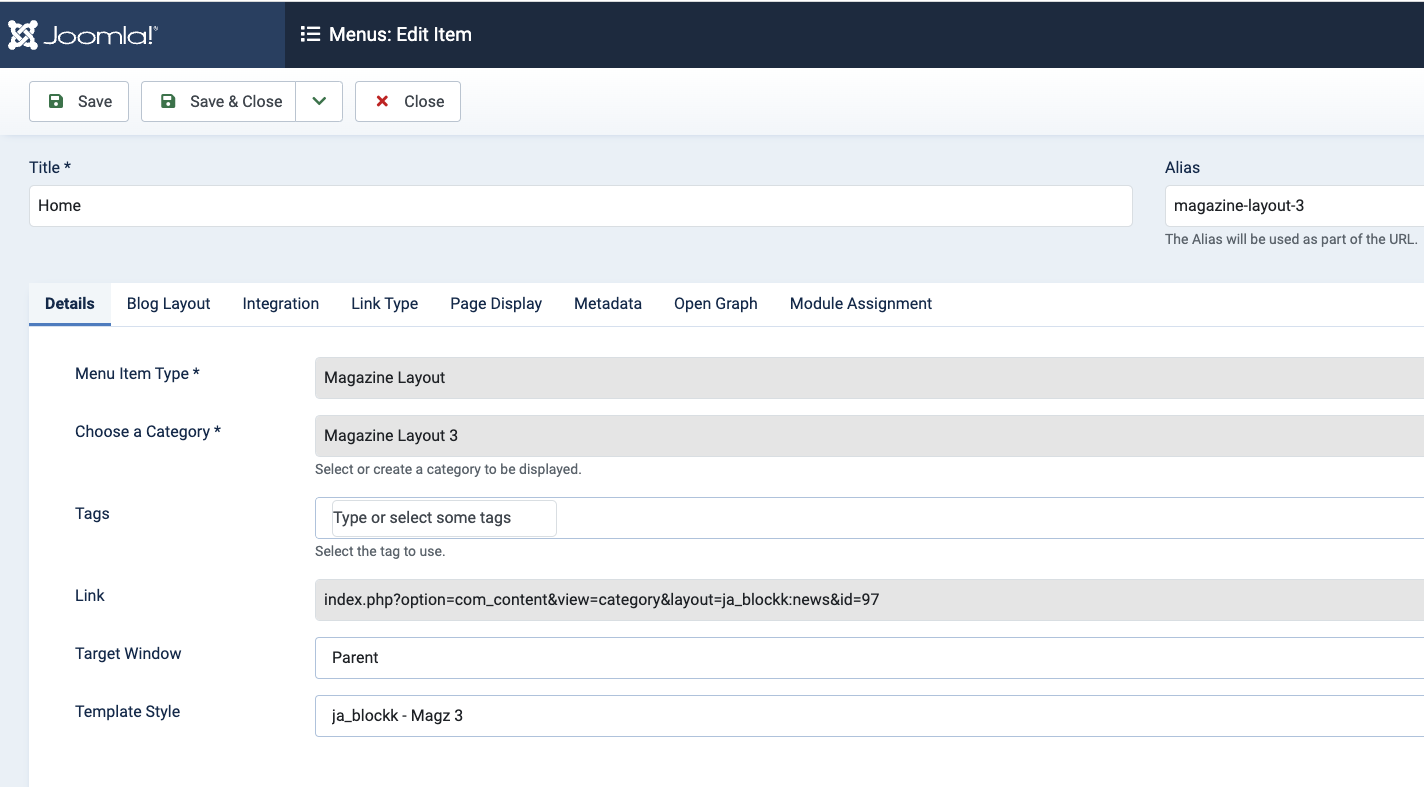Viewport: 1424px width, 787px height.
Task: Click the Tags field to select tags
Action: [x=444, y=518]
